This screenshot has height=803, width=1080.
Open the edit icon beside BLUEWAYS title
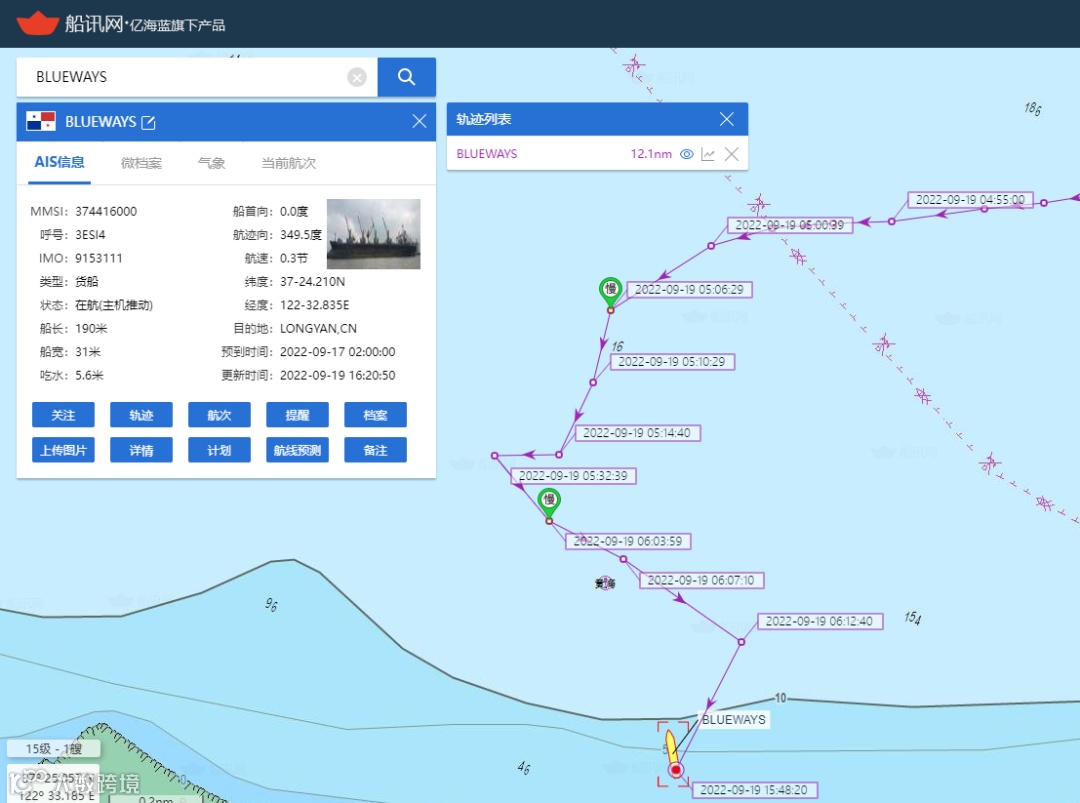(x=148, y=123)
